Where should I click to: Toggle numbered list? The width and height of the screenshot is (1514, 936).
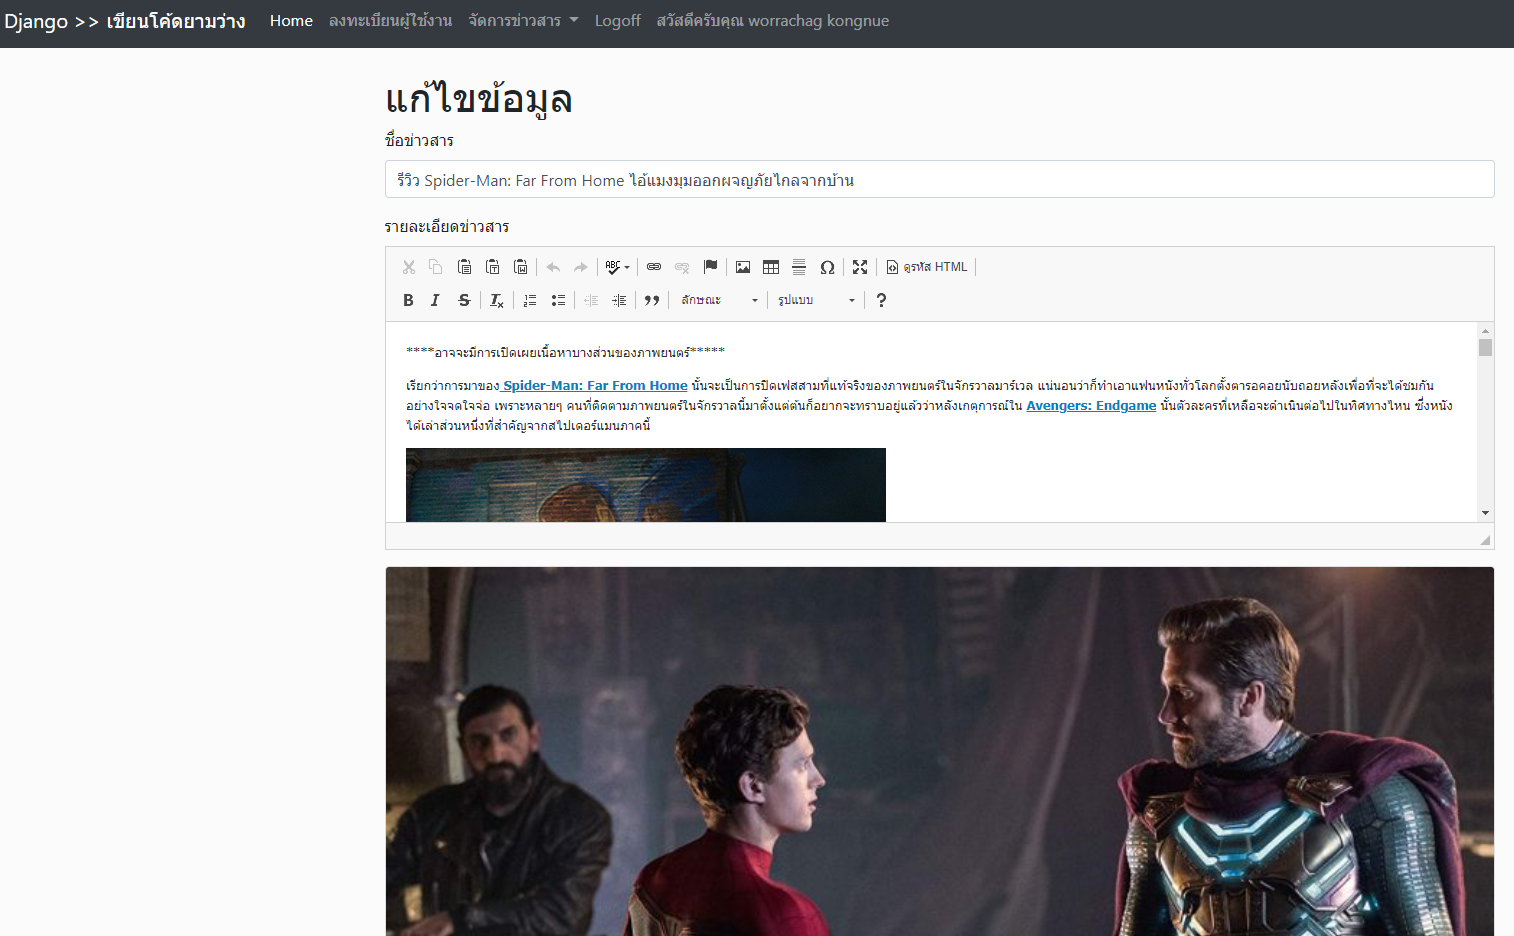[x=530, y=300]
